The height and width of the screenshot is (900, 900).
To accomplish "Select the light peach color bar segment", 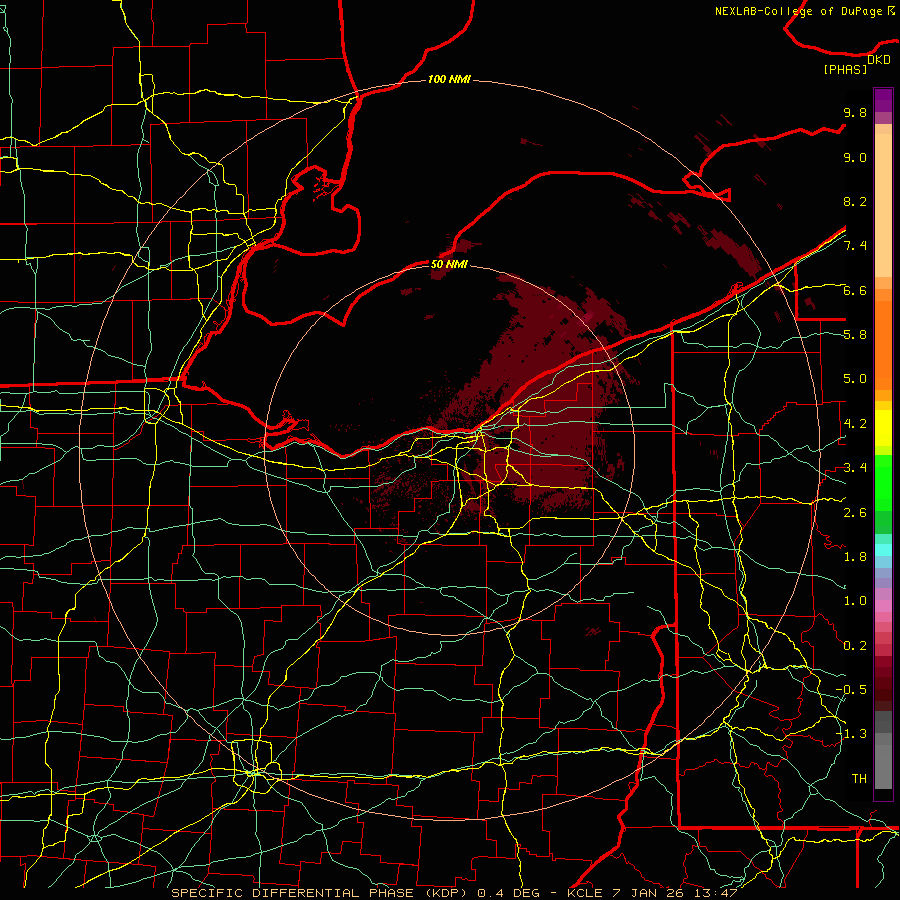I will tap(883, 205).
